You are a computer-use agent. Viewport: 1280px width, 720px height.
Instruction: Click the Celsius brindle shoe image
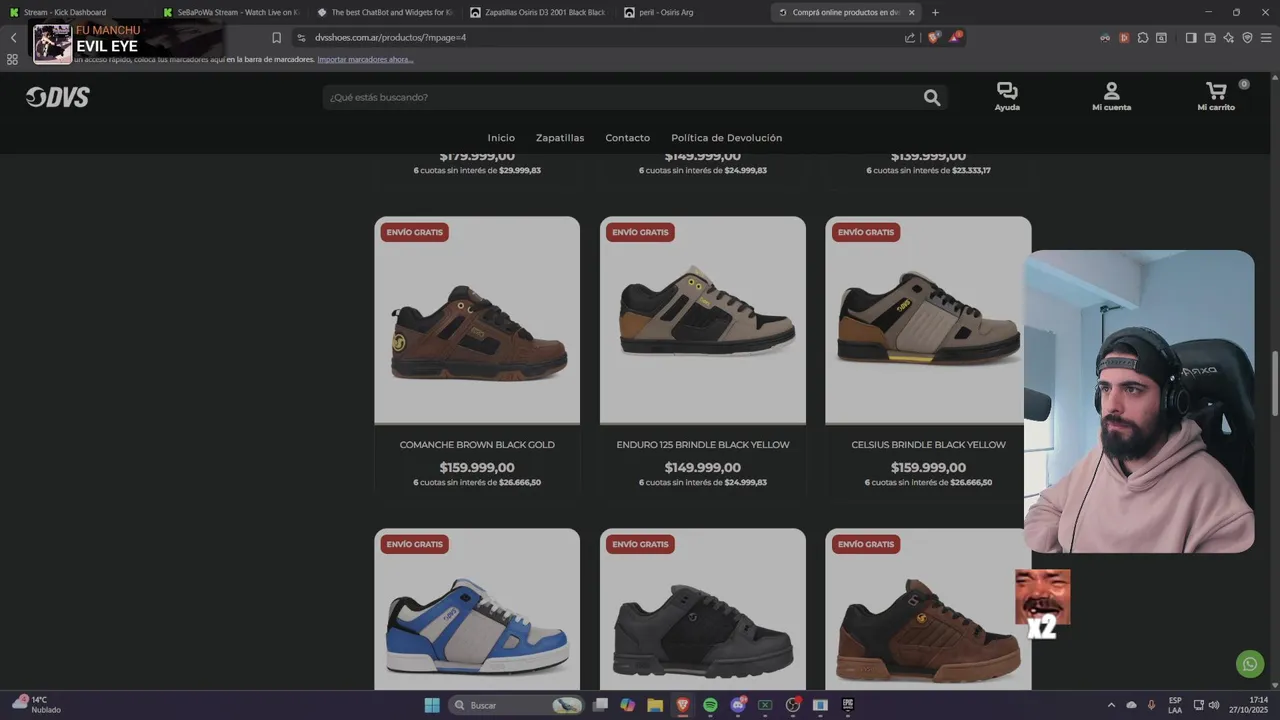928,320
